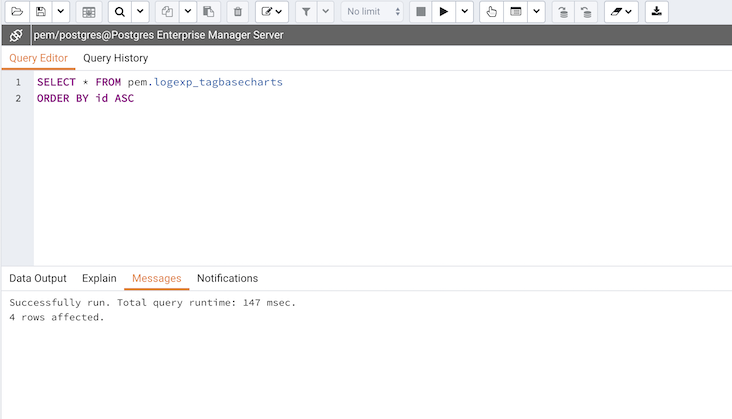Image resolution: width=732 pixels, height=419 pixels.
Task: Click logexp_tagbasecharts table name in query
Action: tap(218, 82)
